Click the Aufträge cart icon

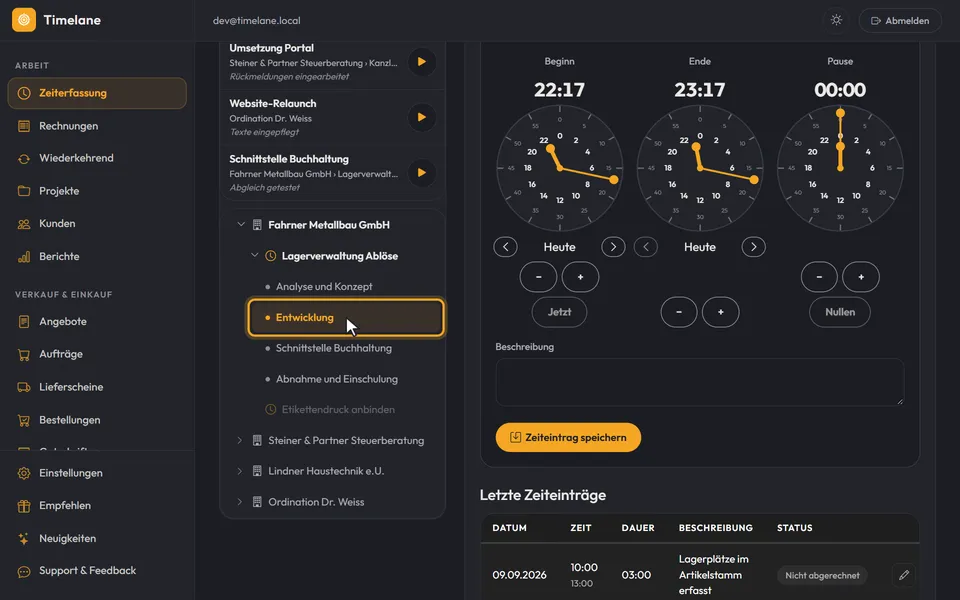(x=24, y=354)
